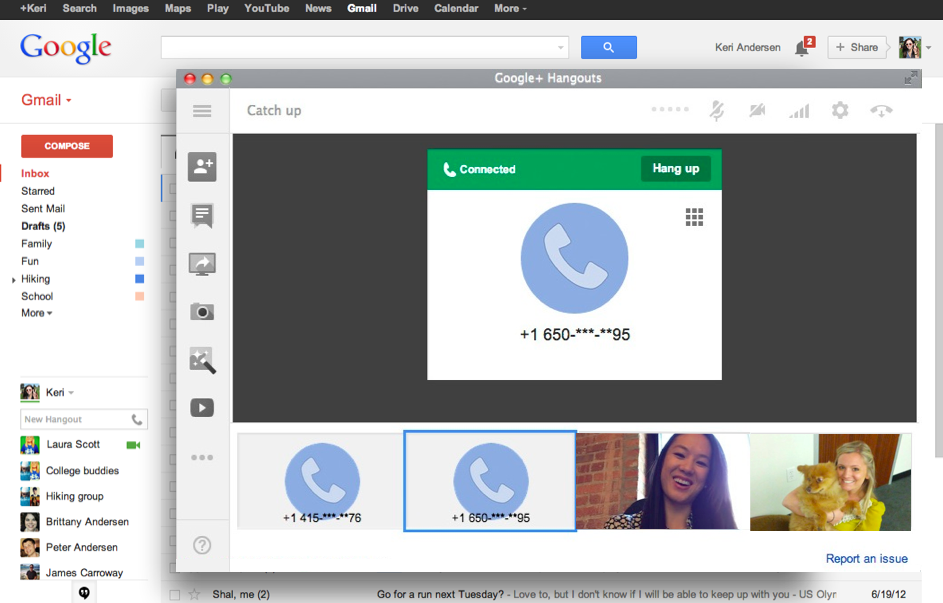Open the YouTube app icon in sidebar
Screen dimensions: 943x603
click(x=202, y=408)
